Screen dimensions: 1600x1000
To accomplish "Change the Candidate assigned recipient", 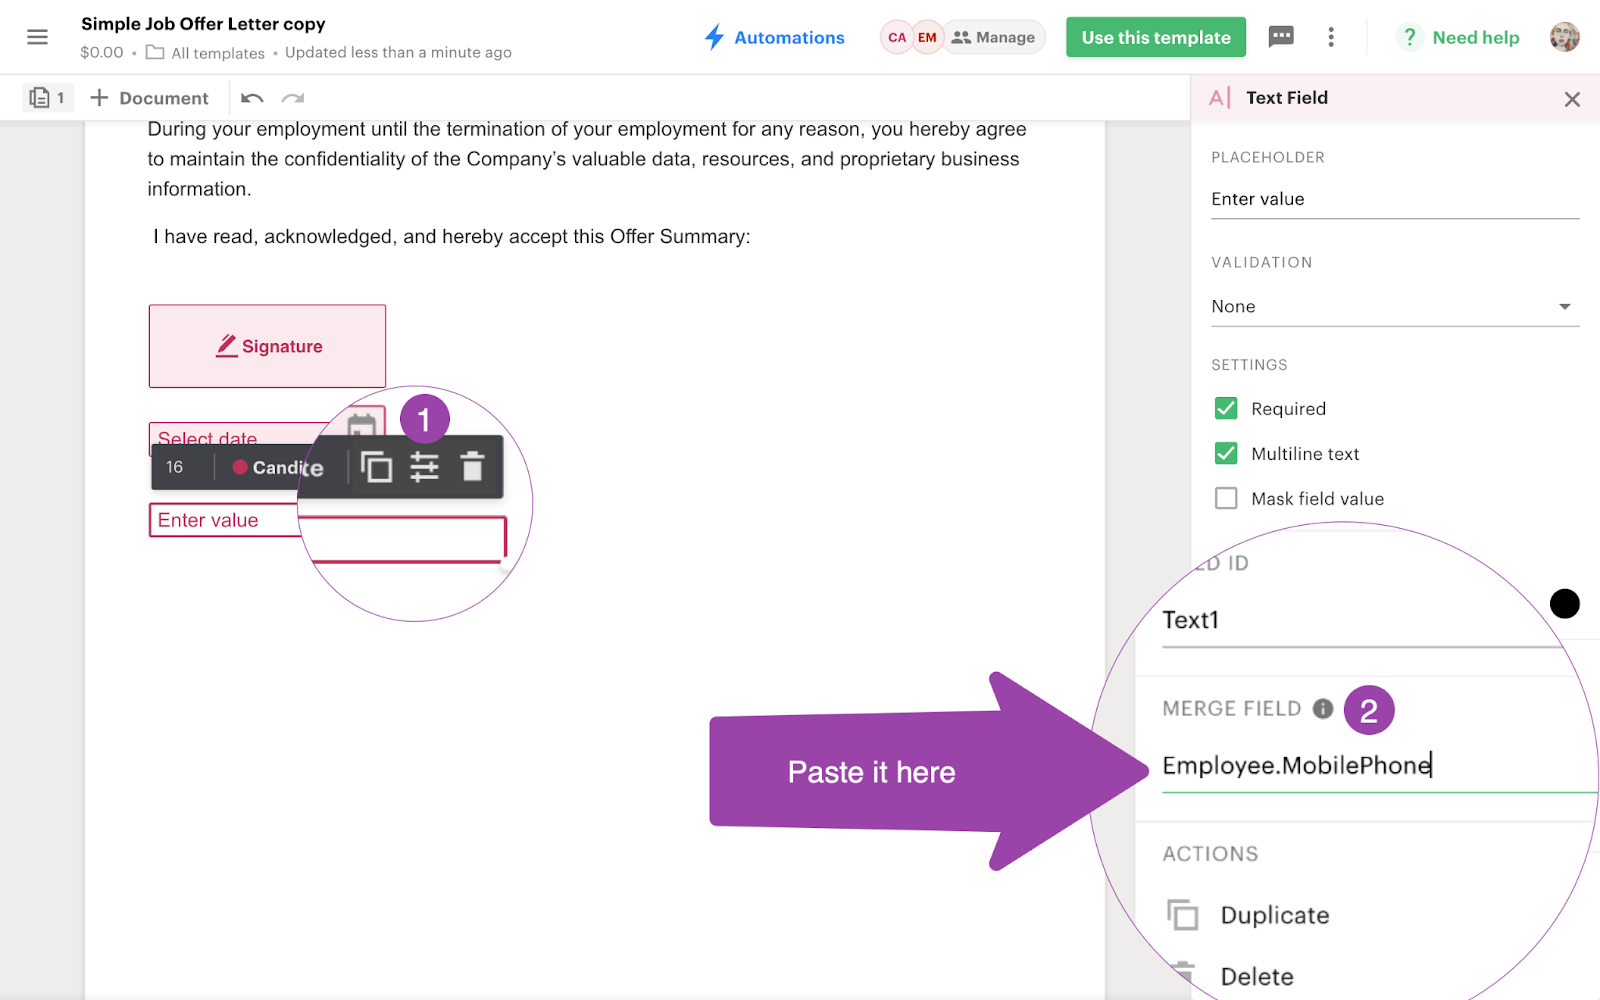I will tap(278, 467).
